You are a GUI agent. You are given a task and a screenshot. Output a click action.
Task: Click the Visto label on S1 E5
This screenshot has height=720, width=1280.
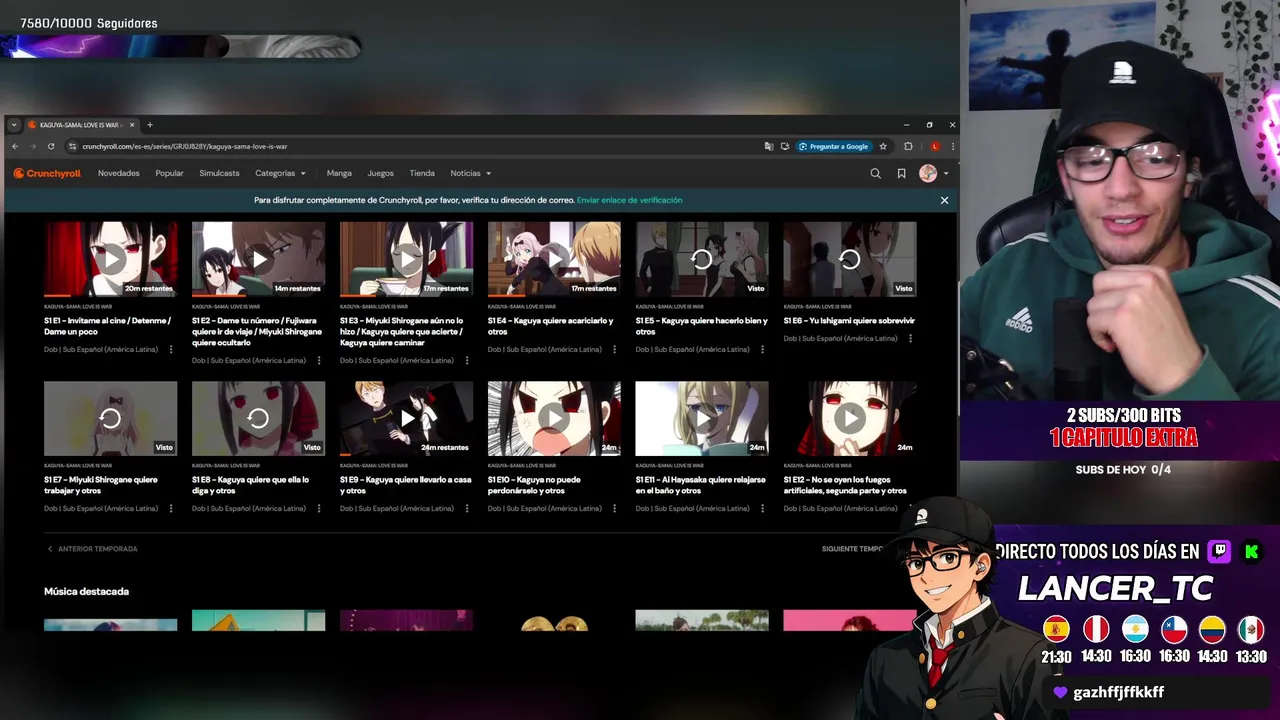coord(756,288)
